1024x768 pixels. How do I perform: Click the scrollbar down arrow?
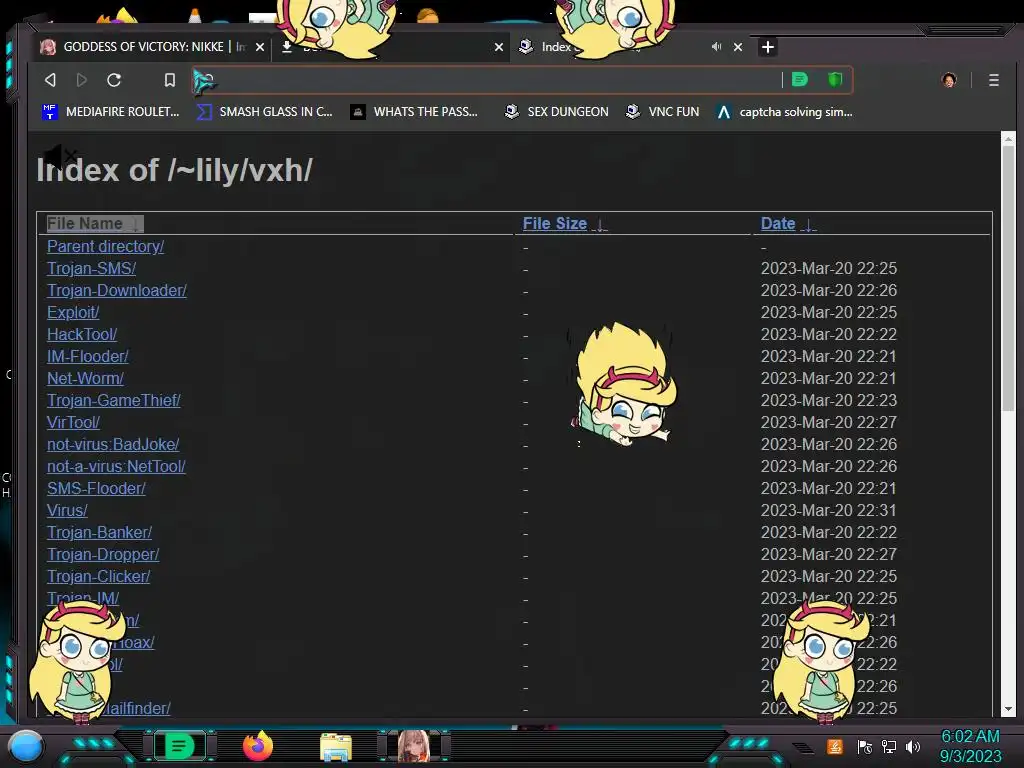point(1008,709)
